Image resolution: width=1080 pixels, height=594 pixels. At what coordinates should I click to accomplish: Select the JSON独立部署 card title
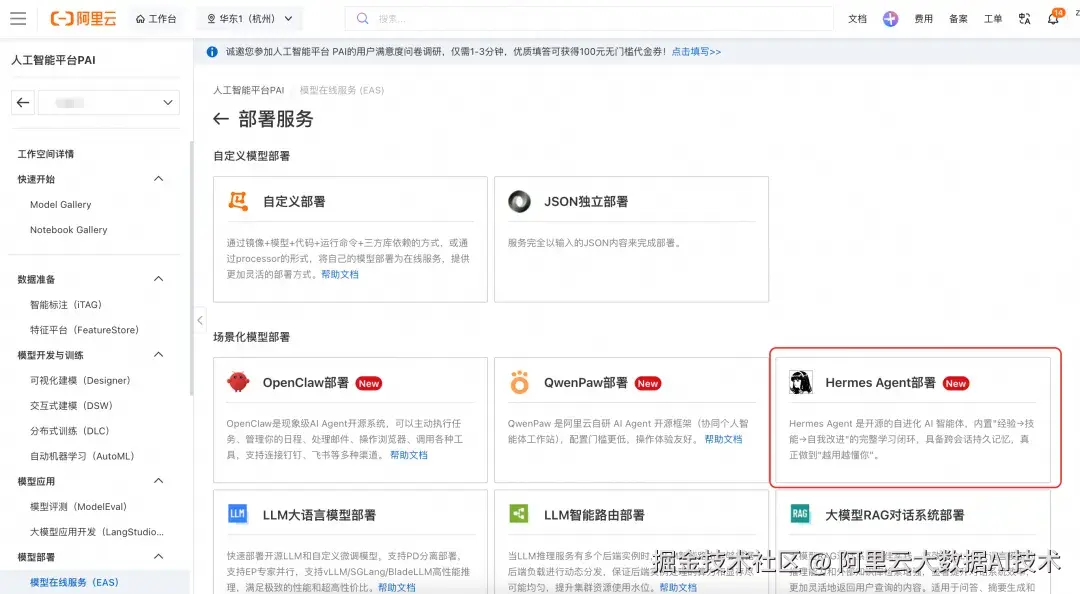click(x=586, y=202)
